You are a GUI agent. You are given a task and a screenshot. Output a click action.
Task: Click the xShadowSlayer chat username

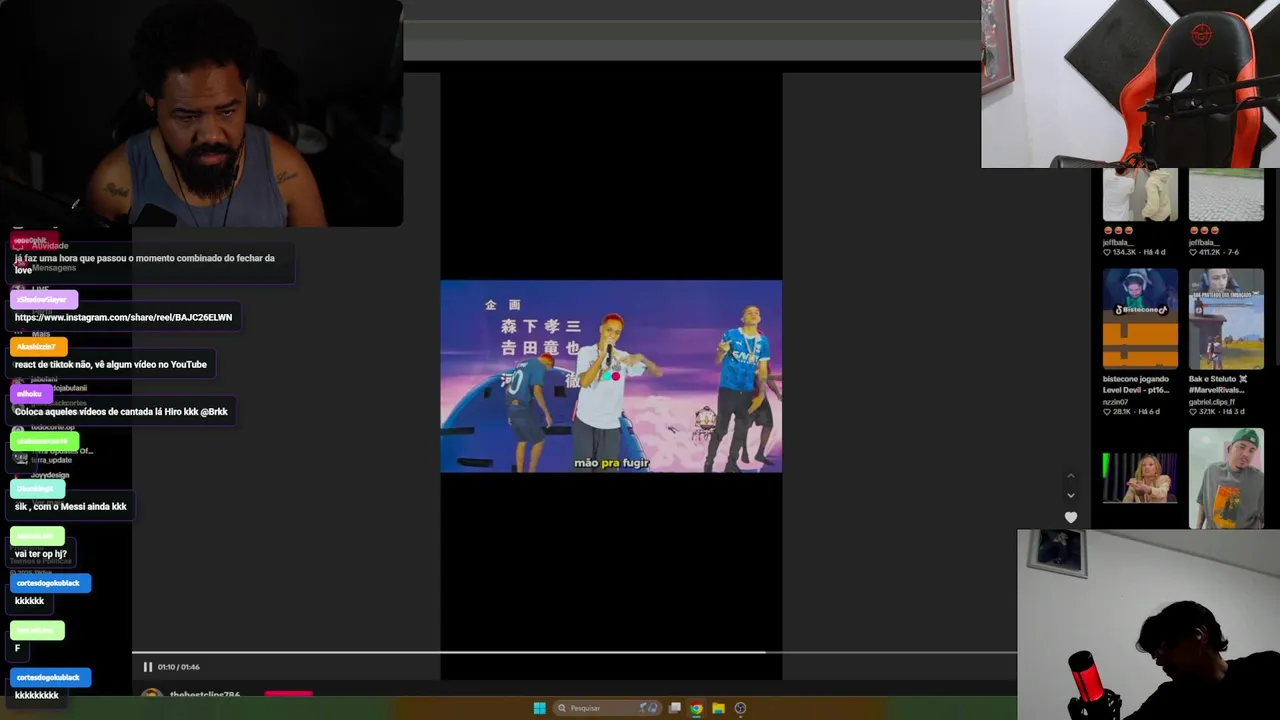(x=43, y=299)
